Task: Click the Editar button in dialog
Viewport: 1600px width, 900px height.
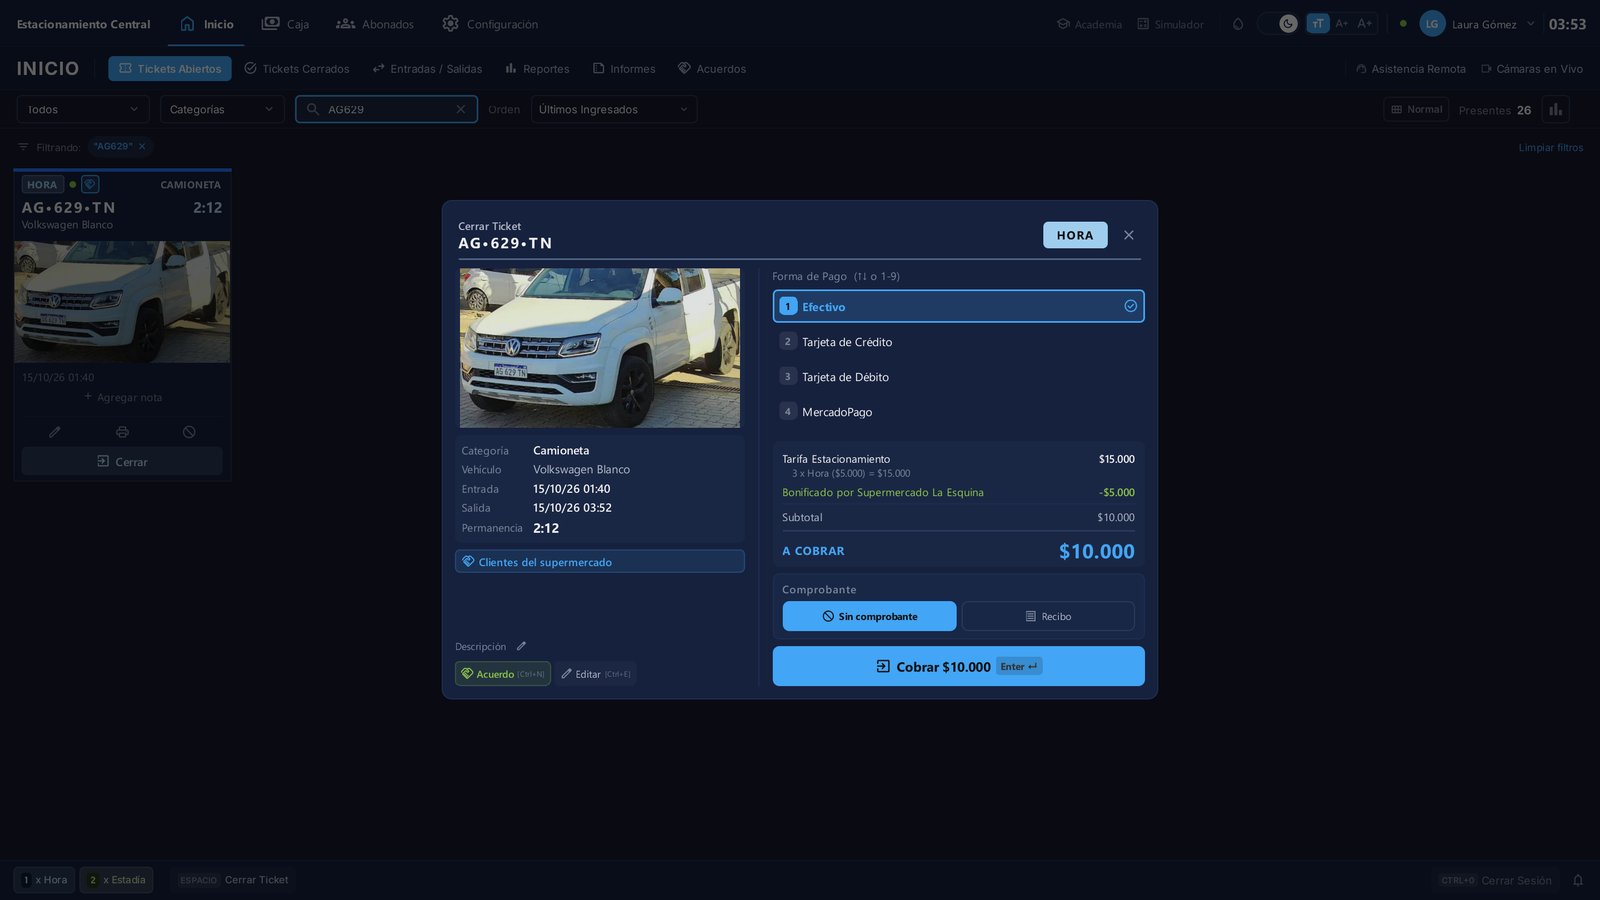Action: click(x=596, y=674)
